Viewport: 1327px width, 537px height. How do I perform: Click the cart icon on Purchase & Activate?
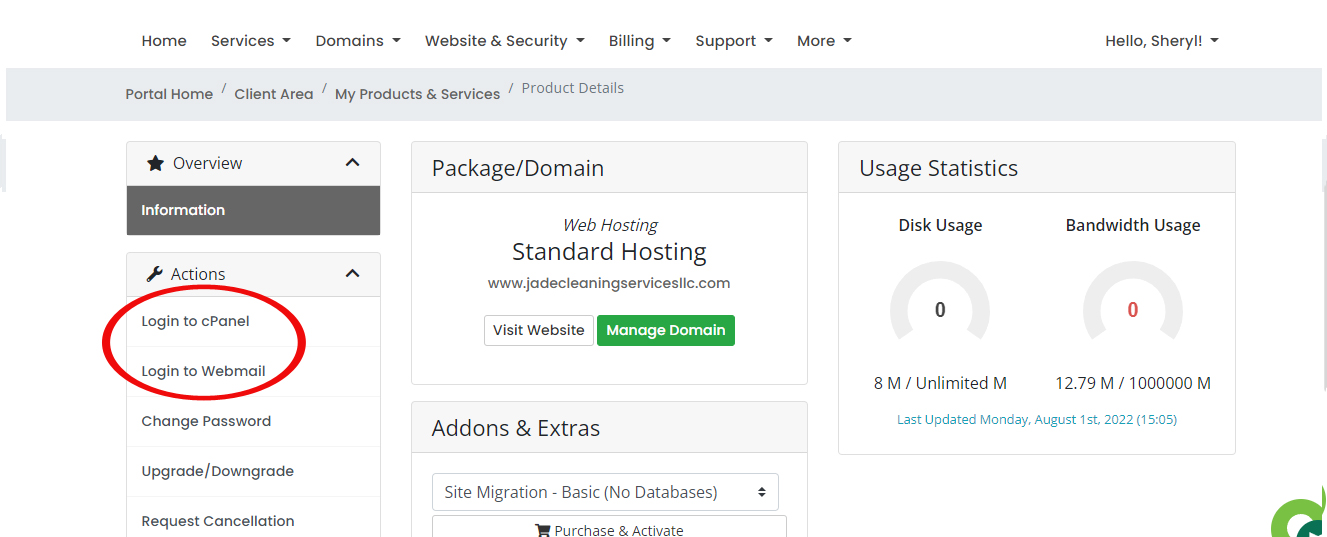click(x=543, y=530)
